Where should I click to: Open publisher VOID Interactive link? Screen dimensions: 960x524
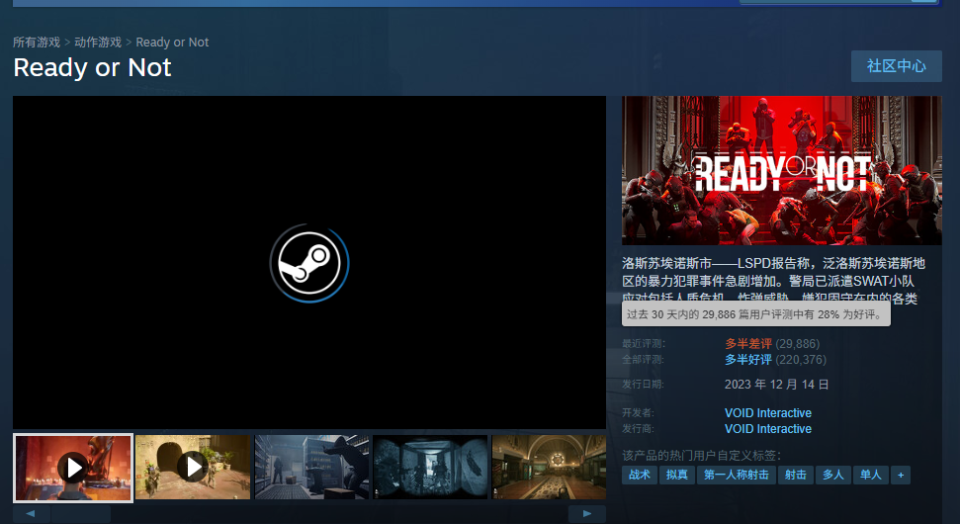coord(768,429)
